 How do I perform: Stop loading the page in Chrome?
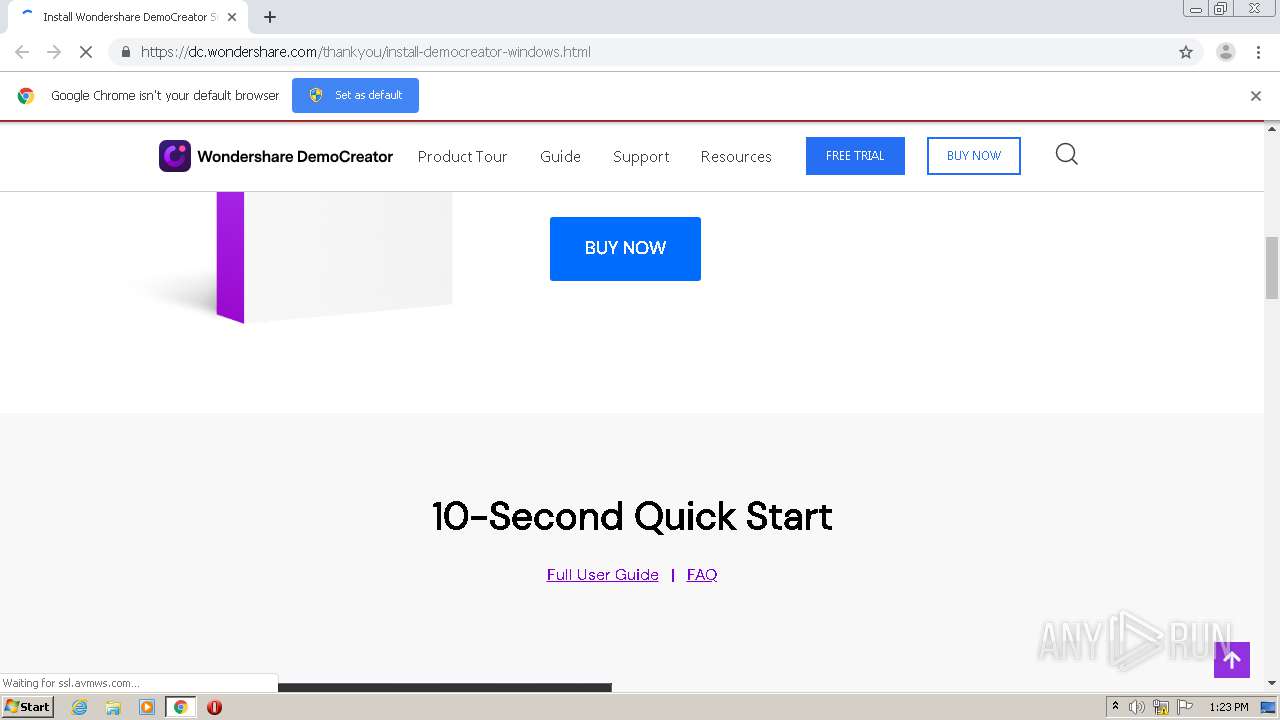coord(86,52)
